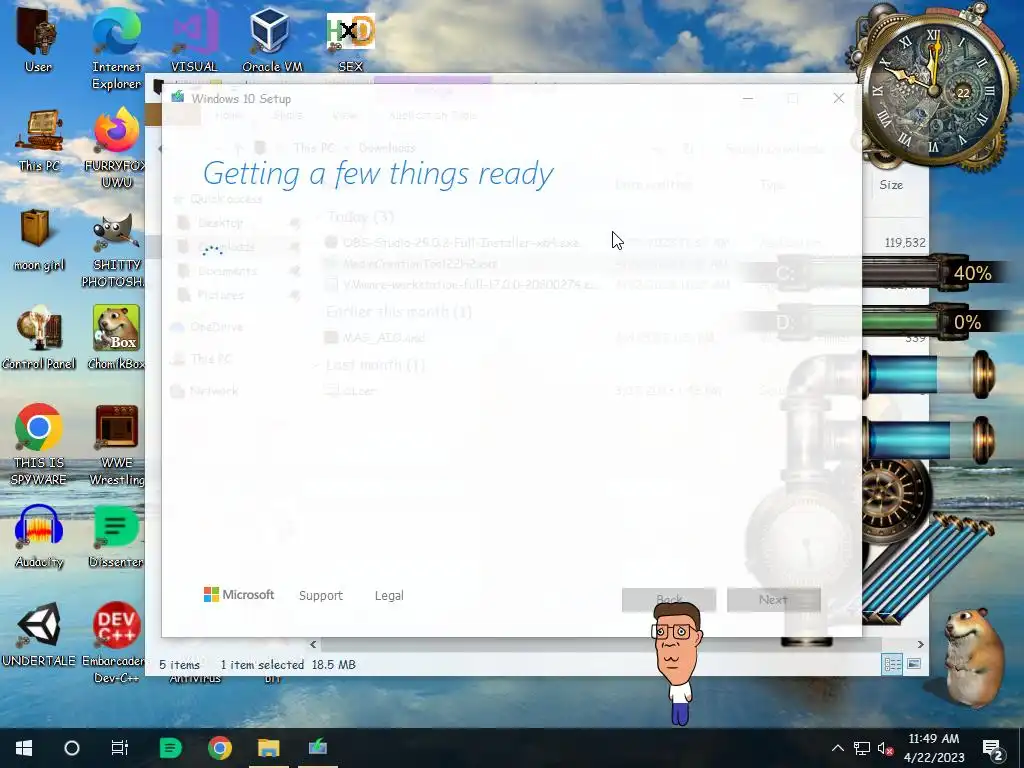Switch Explorer to details view
1024x768 pixels.
tap(892, 664)
